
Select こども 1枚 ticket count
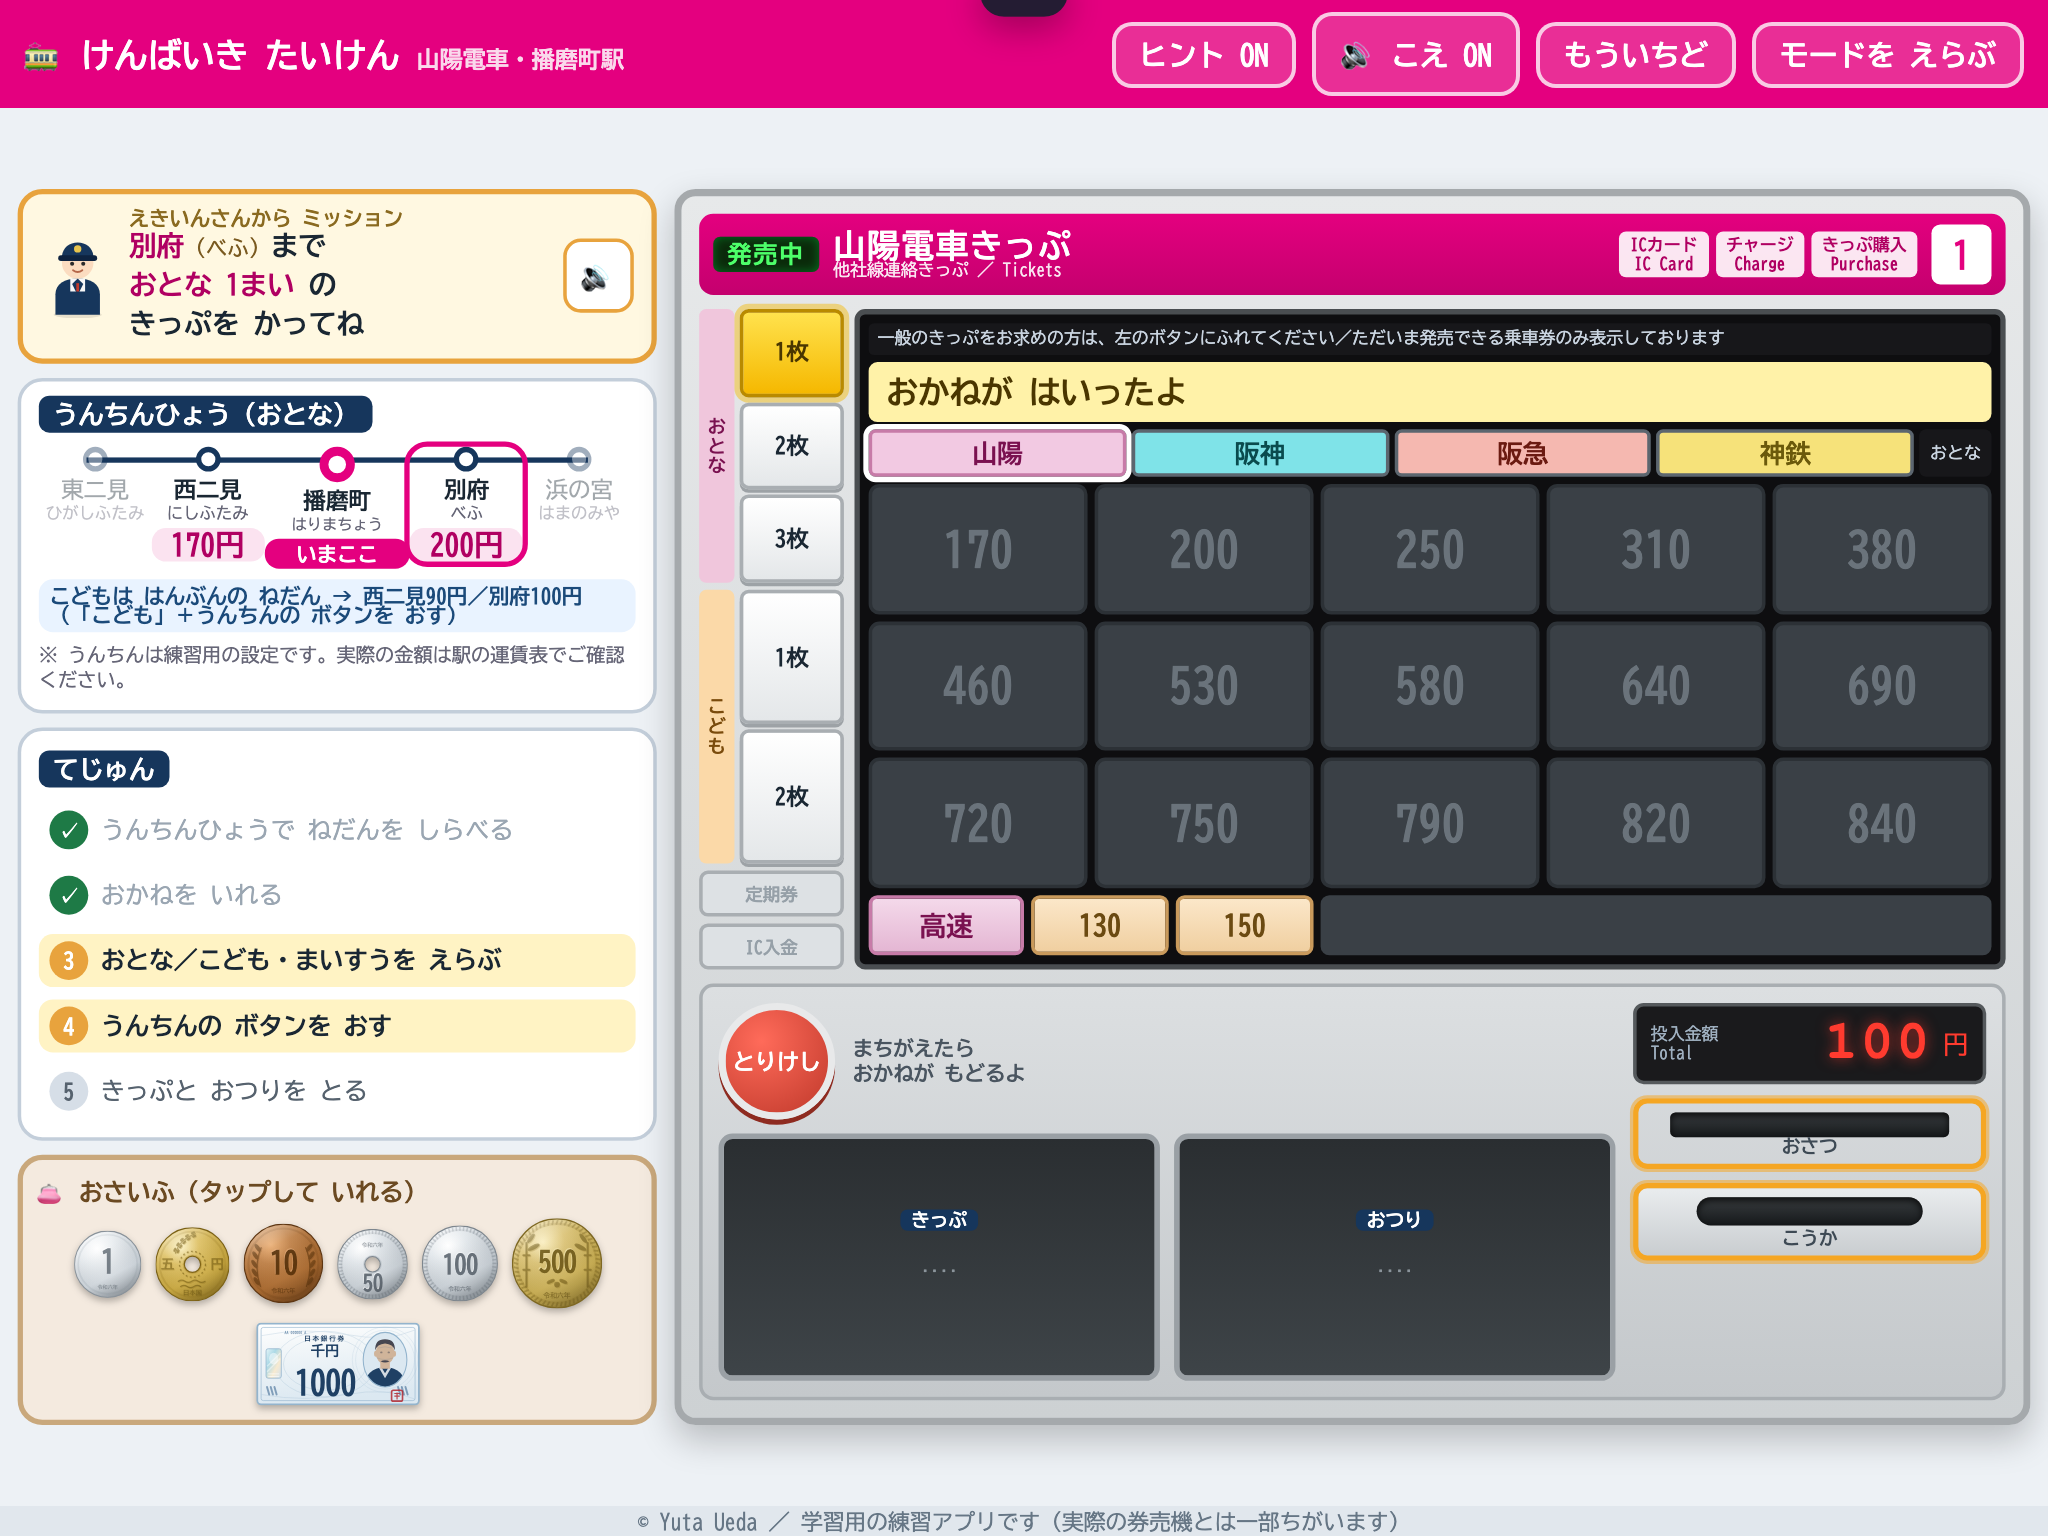click(x=791, y=658)
